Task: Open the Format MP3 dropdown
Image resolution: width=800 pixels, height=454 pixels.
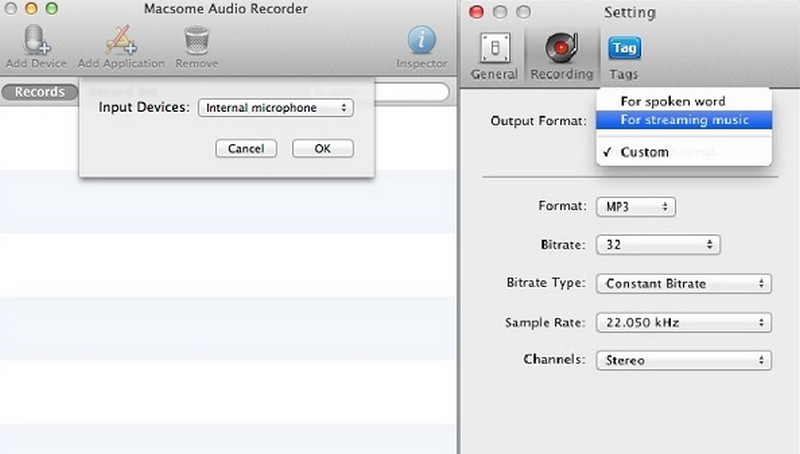Action: coord(636,207)
